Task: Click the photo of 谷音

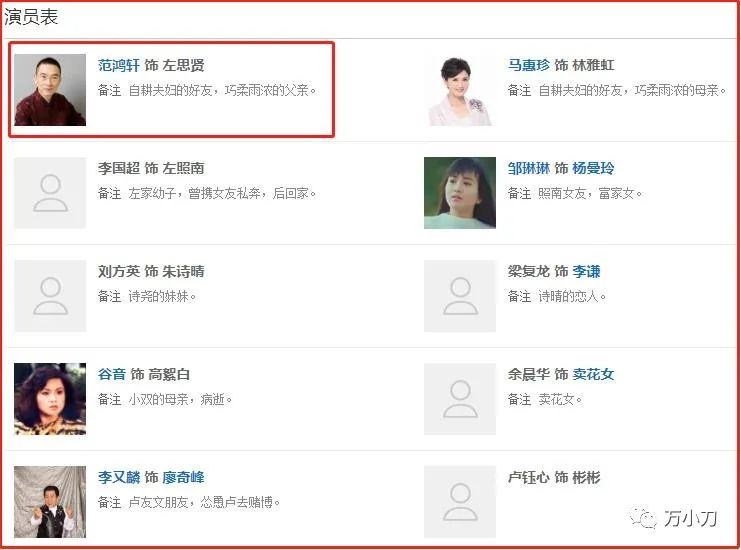Action: [x=50, y=399]
